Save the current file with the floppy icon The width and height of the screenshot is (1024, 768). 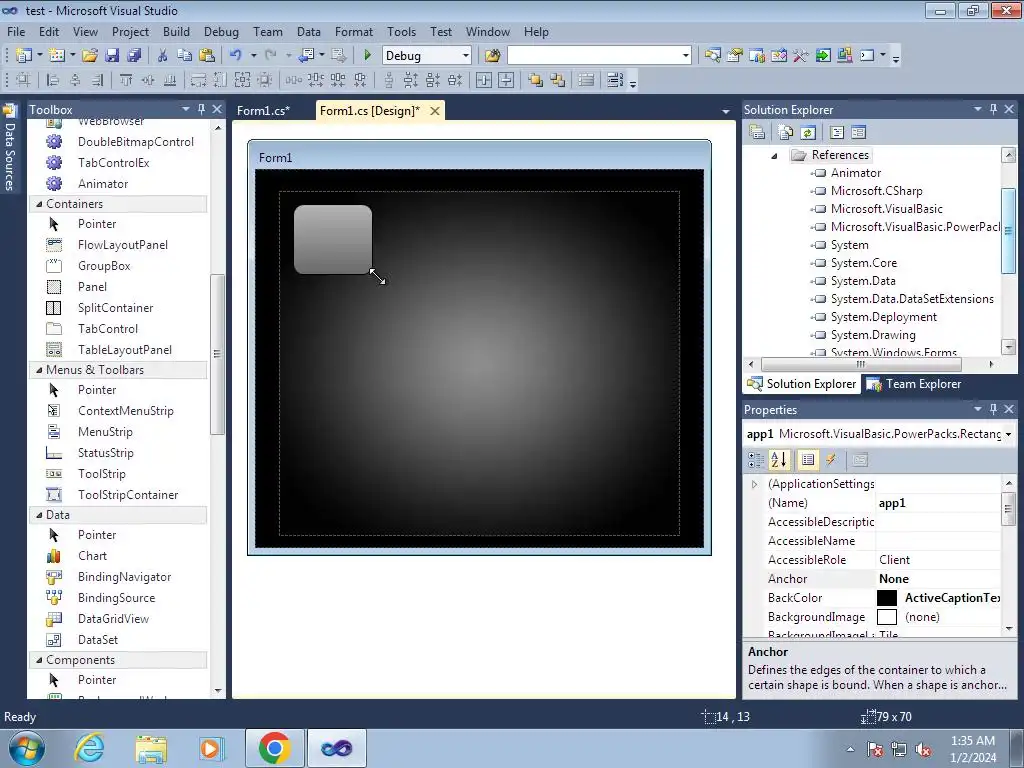tap(112, 56)
